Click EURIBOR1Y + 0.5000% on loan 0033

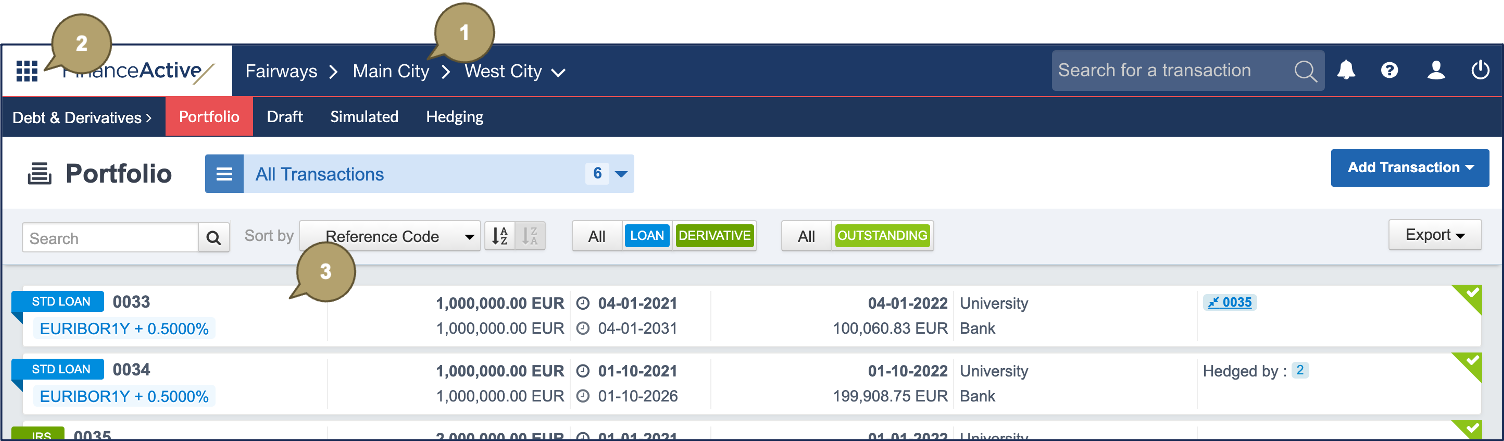pos(124,329)
